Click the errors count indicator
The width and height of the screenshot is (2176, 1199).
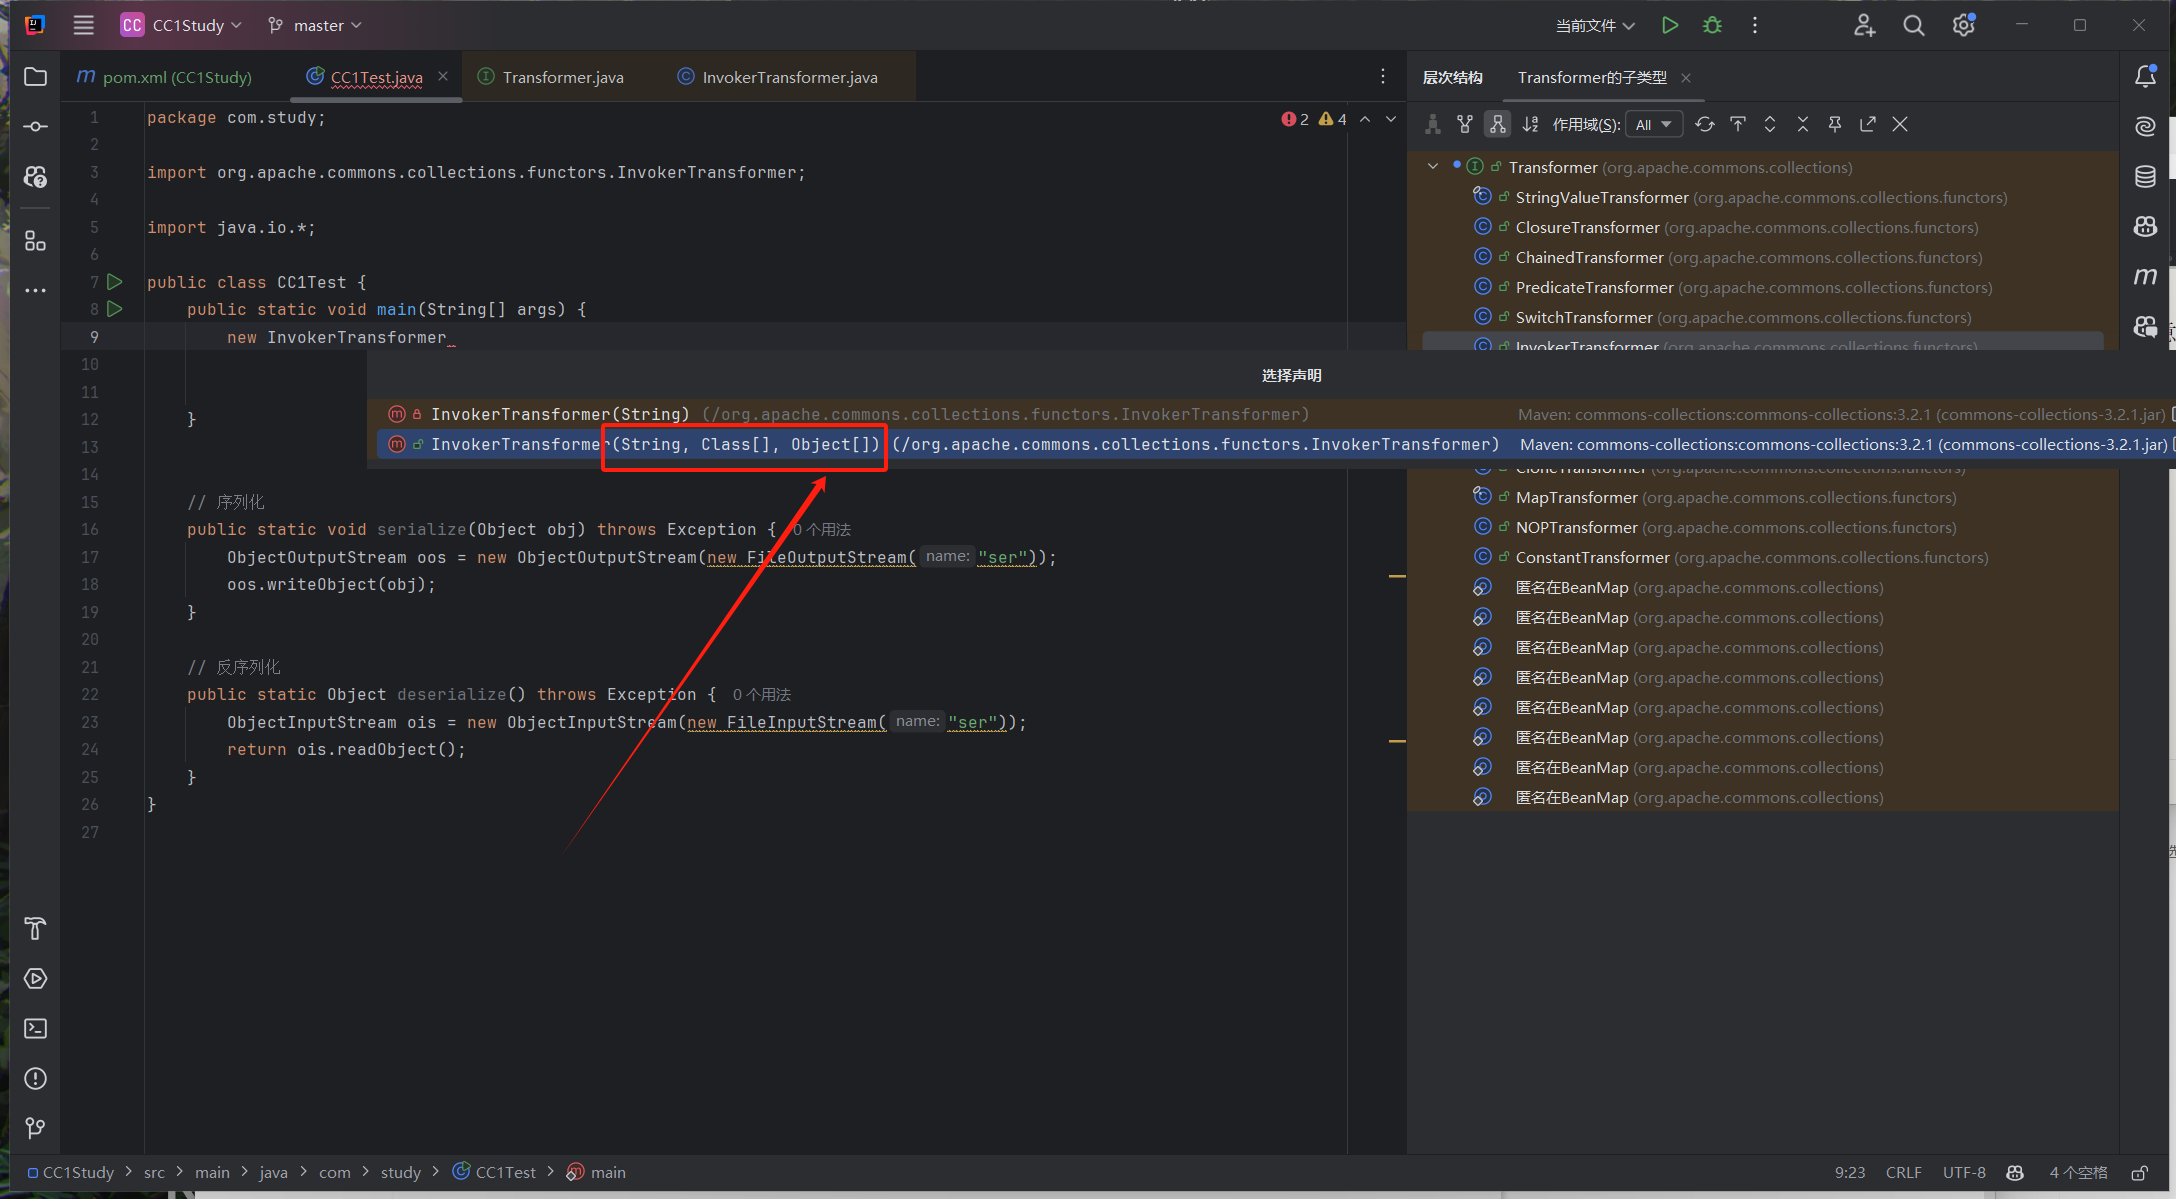1296,119
